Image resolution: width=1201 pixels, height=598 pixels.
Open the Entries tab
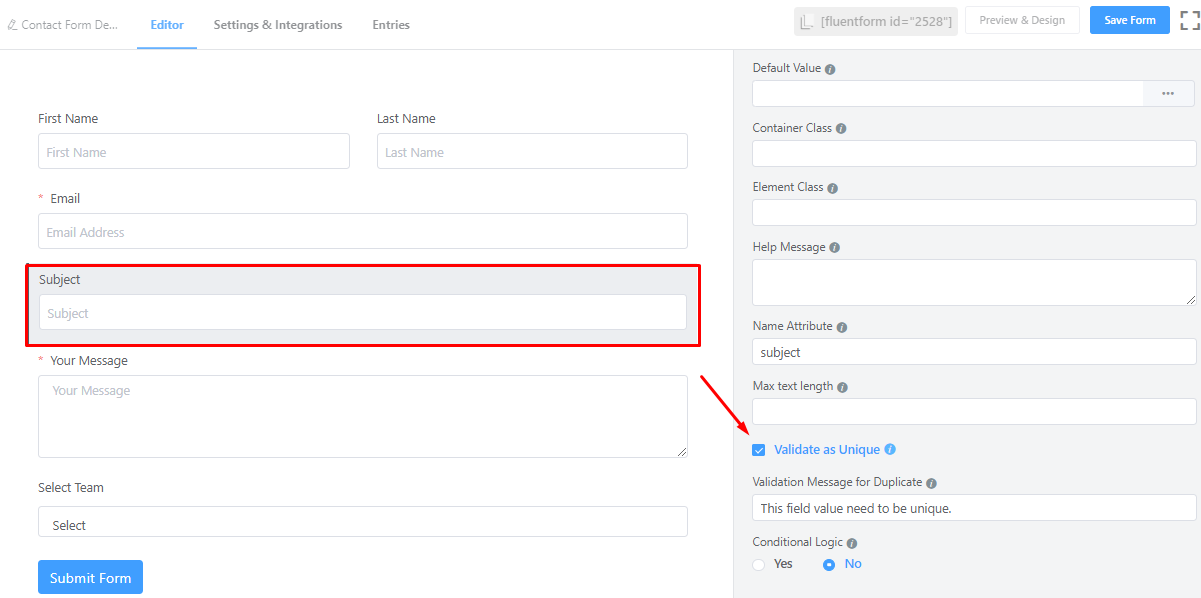coord(391,25)
